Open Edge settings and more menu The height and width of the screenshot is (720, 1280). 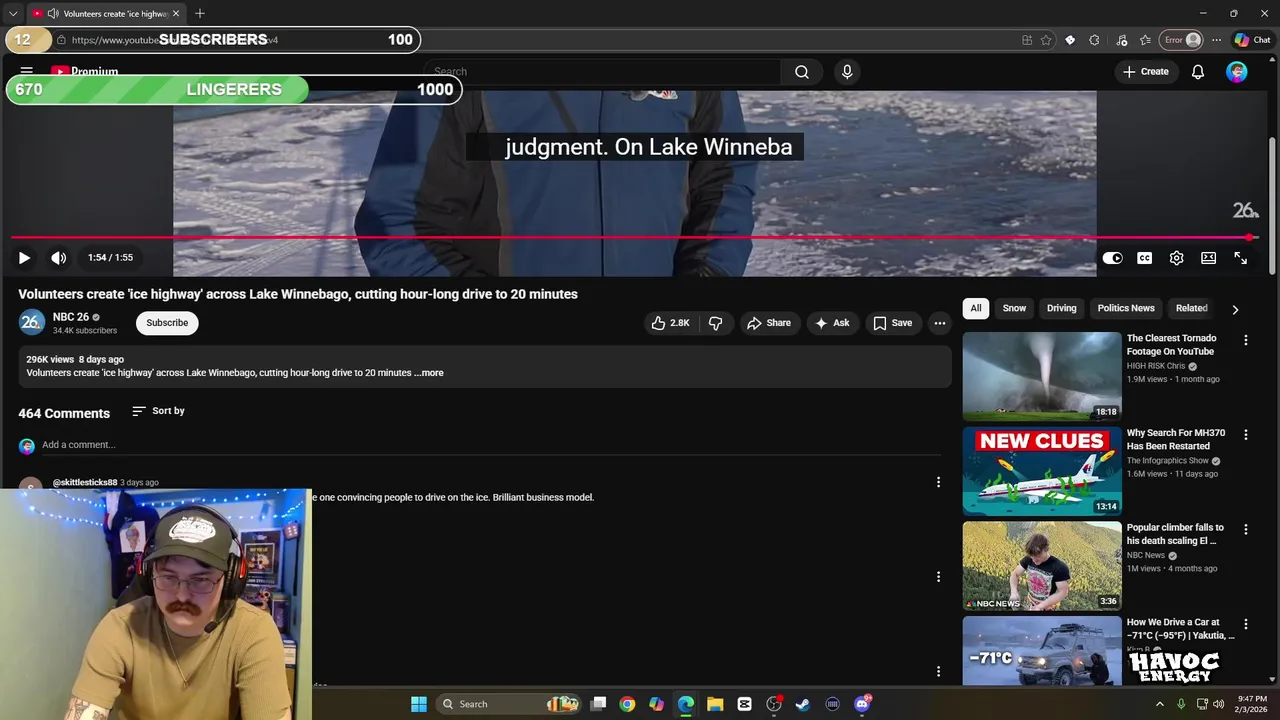pyautogui.click(x=1216, y=40)
